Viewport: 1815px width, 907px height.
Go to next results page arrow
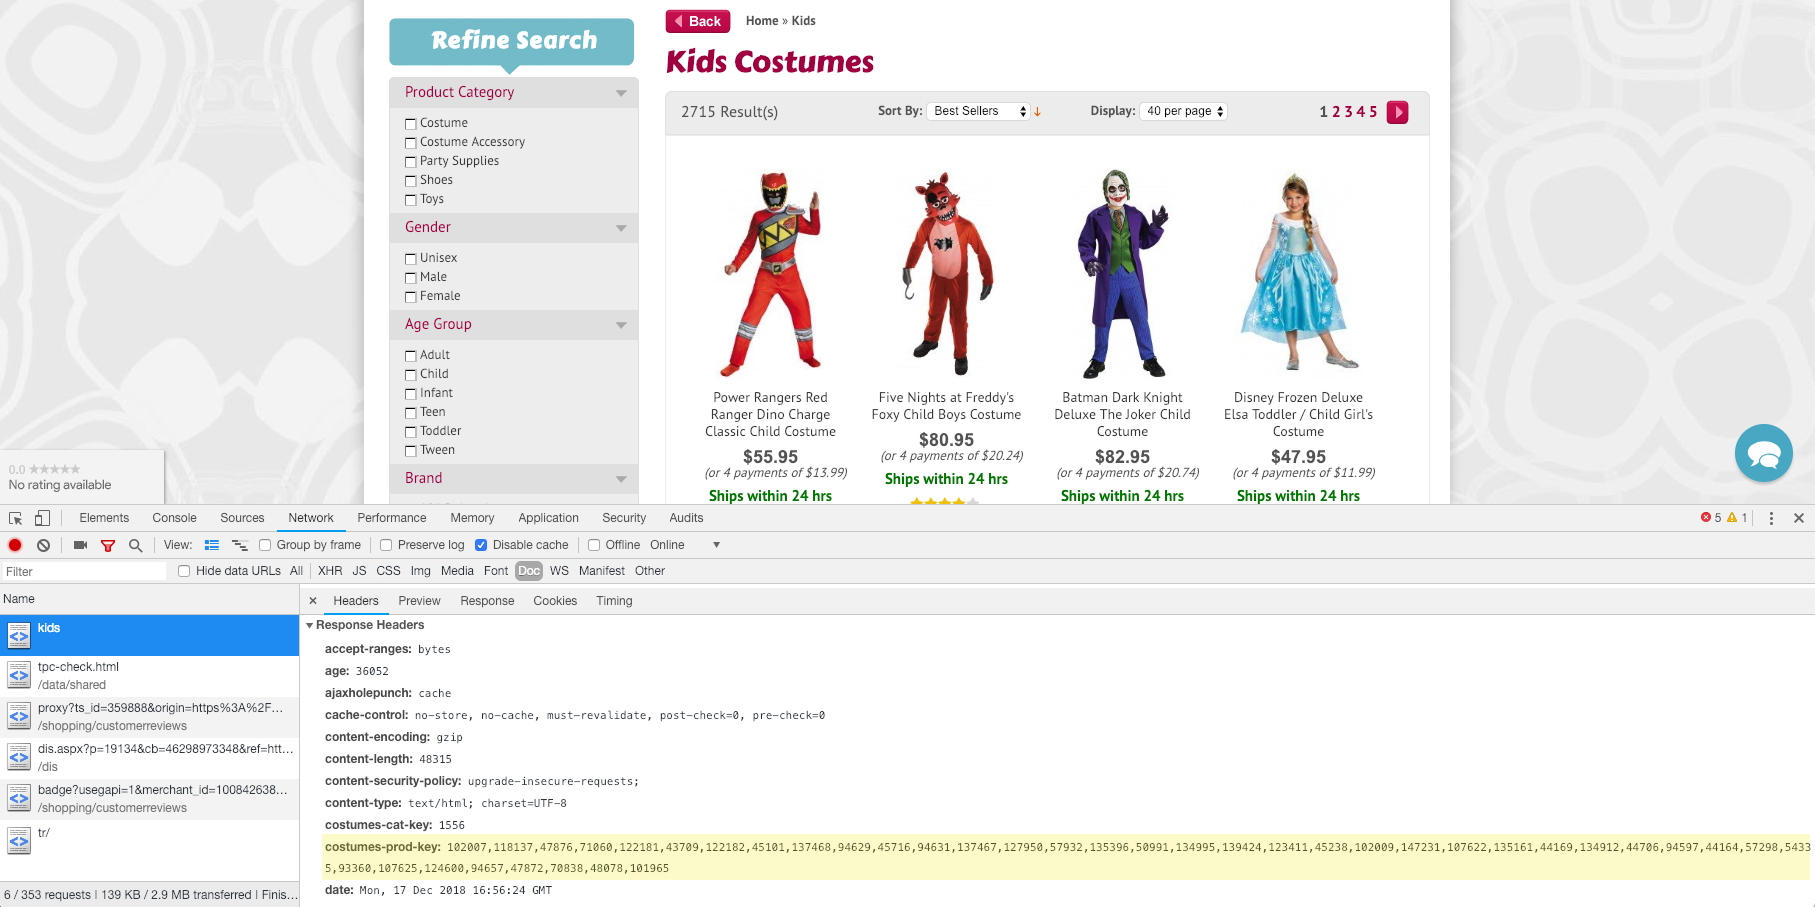(1398, 112)
